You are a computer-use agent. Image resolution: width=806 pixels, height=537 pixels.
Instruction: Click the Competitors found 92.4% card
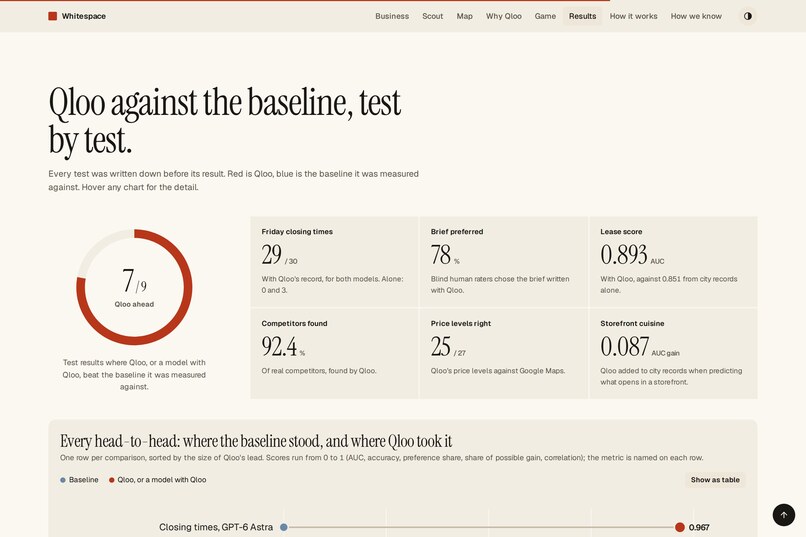click(x=334, y=354)
